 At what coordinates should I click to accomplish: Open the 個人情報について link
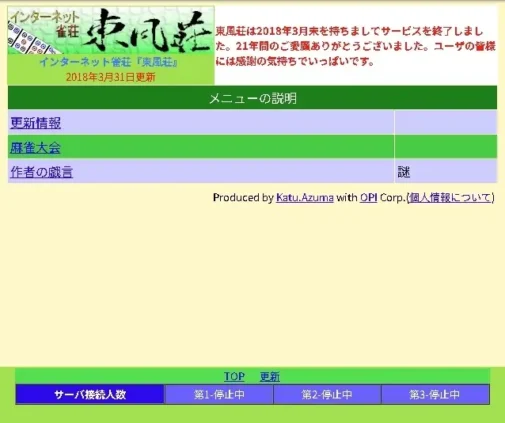[450, 198]
